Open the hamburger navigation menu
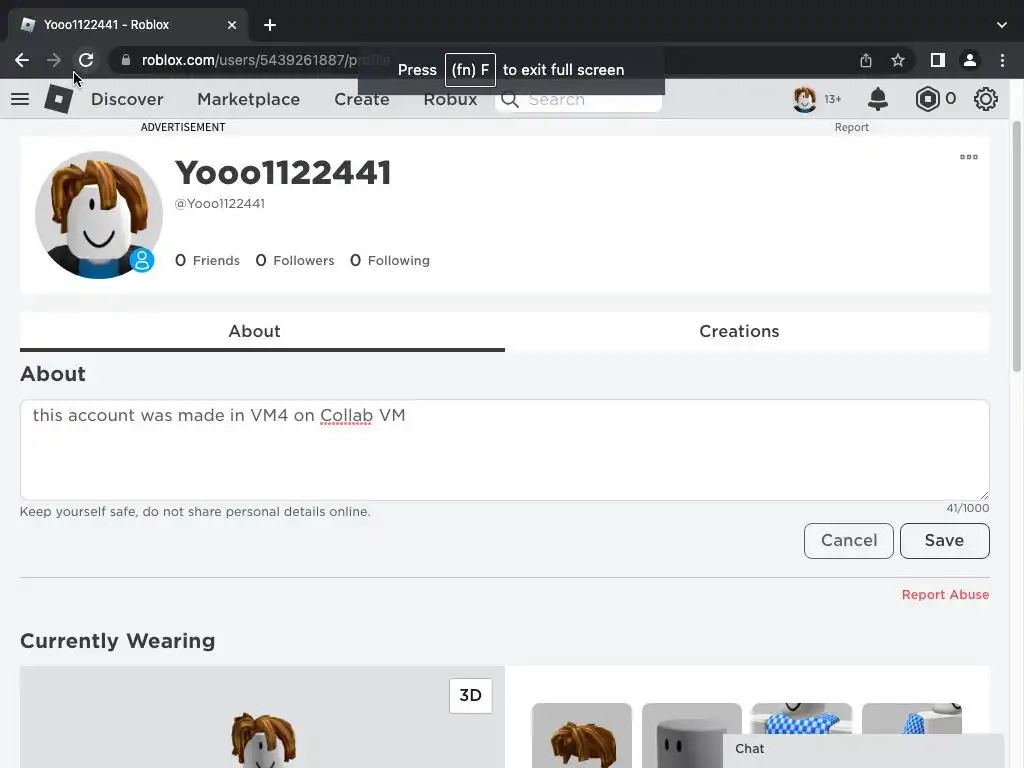 20,99
